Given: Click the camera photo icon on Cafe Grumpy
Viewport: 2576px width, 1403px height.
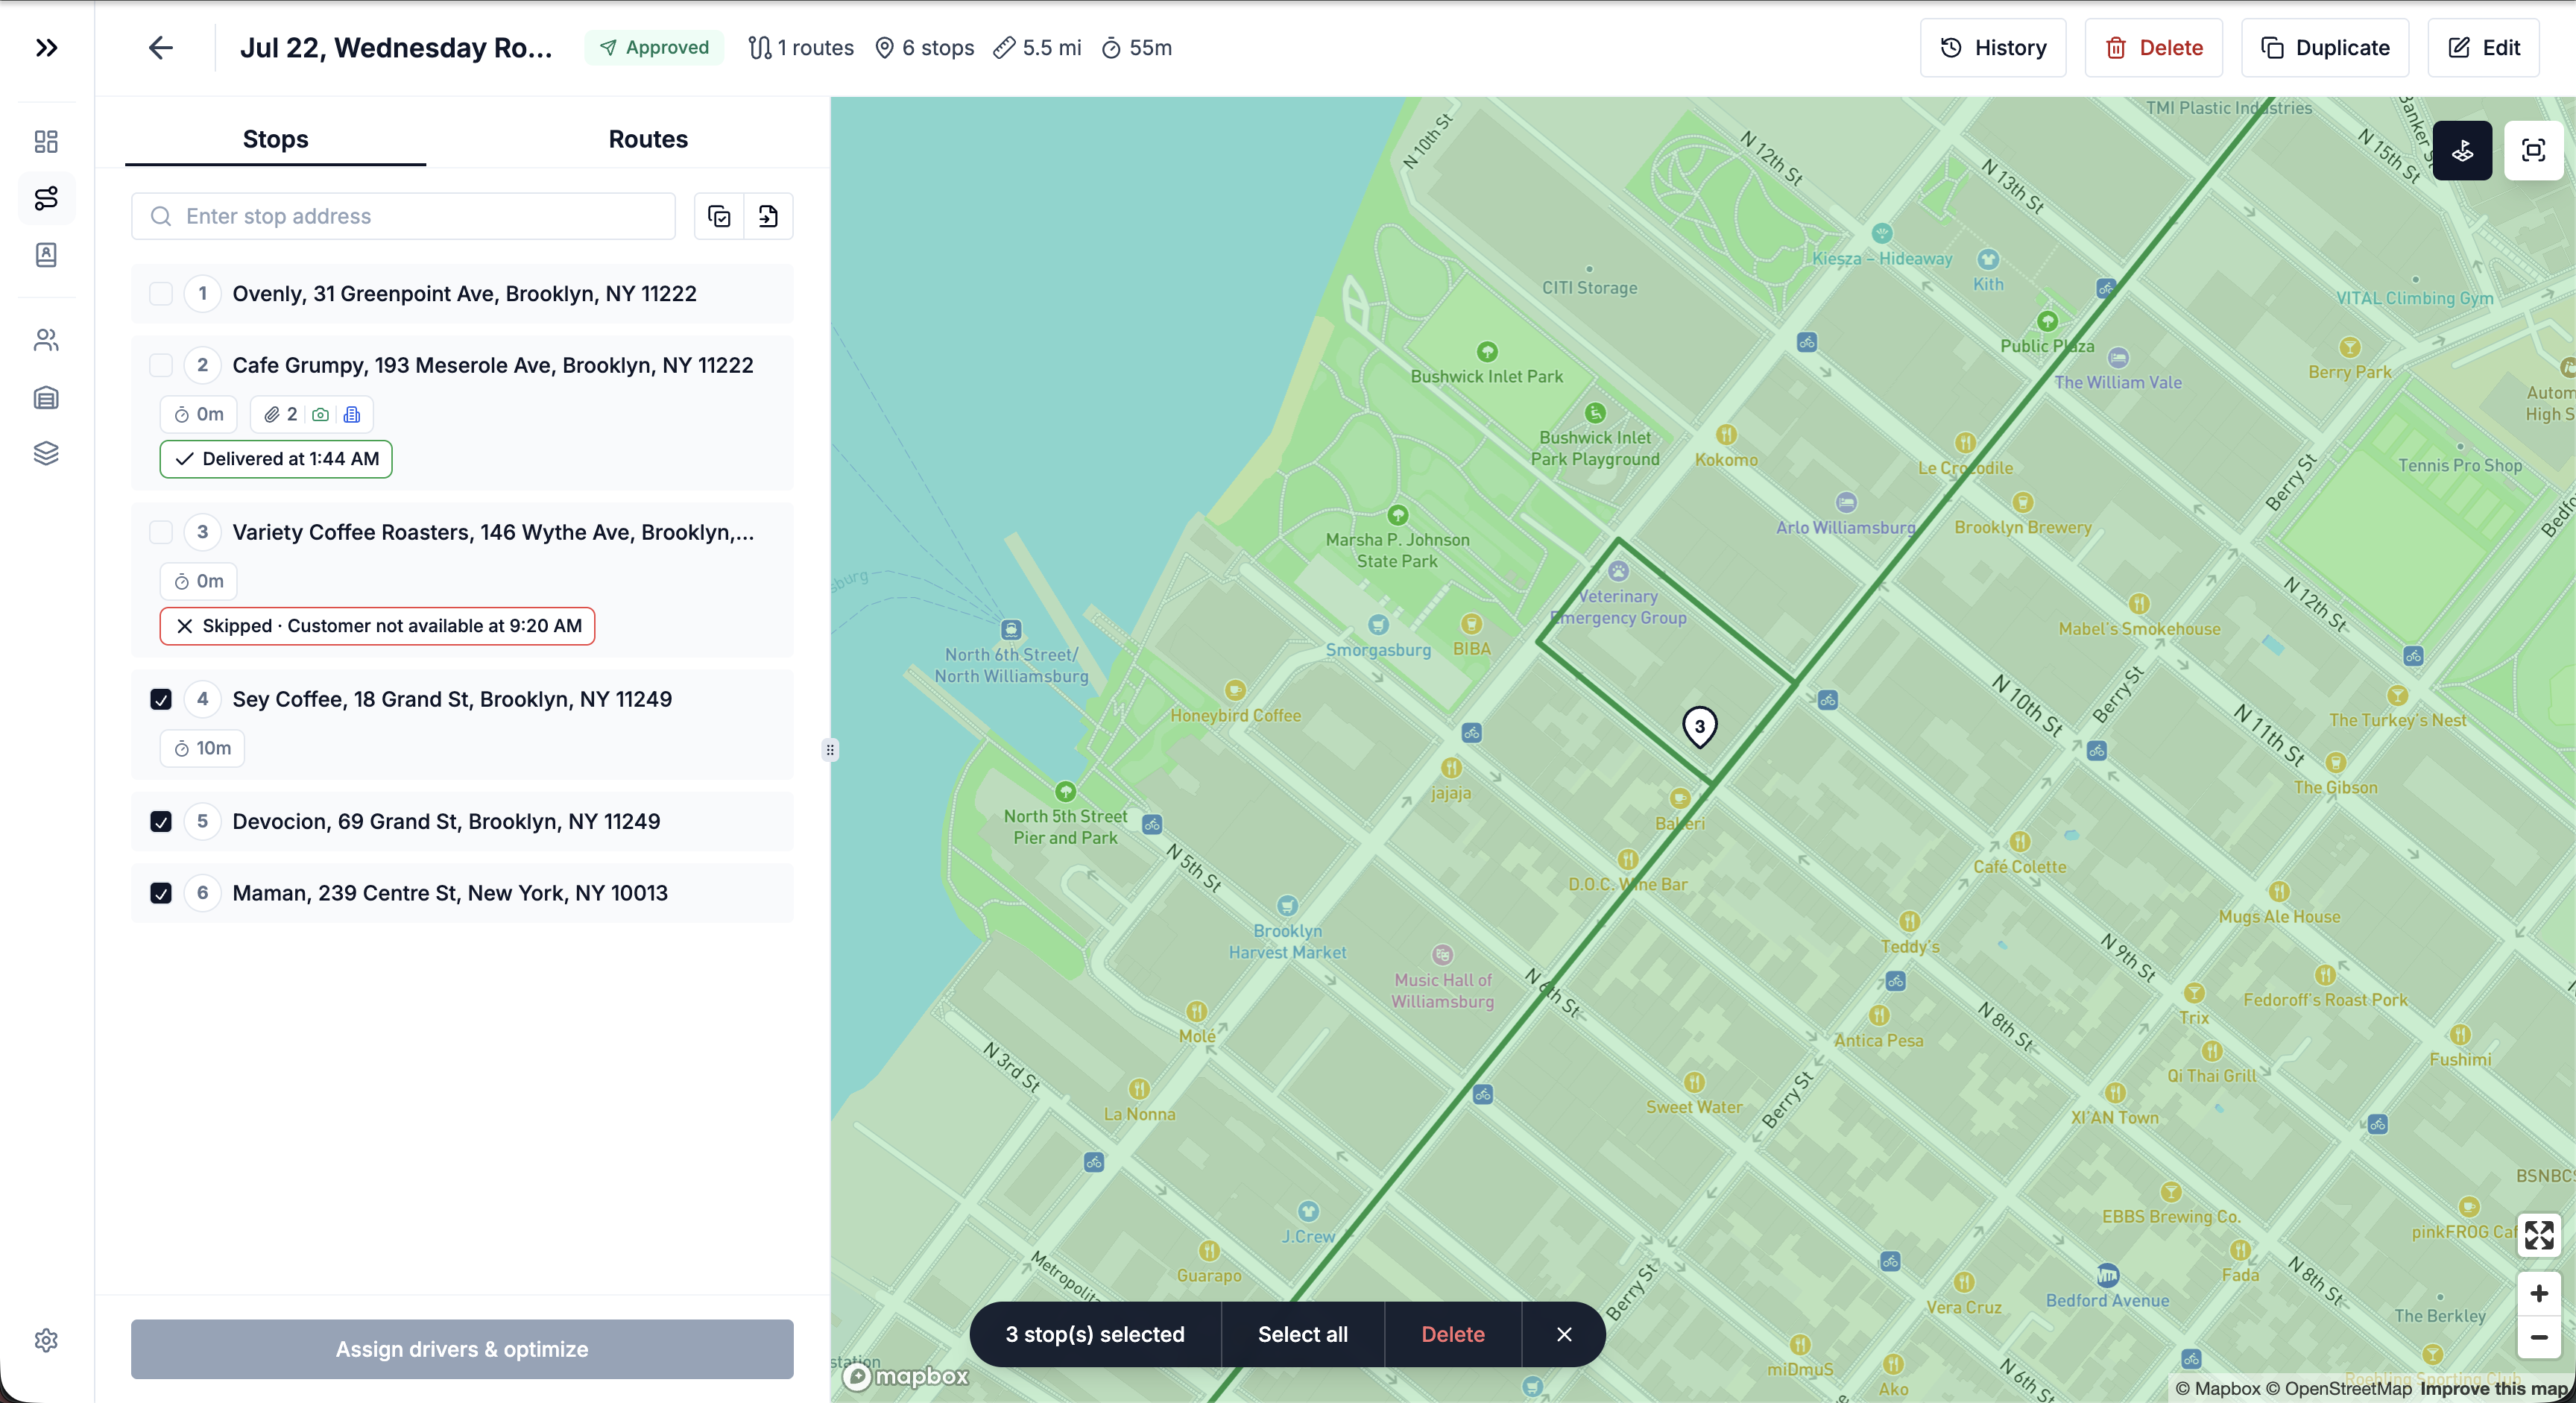Looking at the screenshot, I should tap(320, 414).
